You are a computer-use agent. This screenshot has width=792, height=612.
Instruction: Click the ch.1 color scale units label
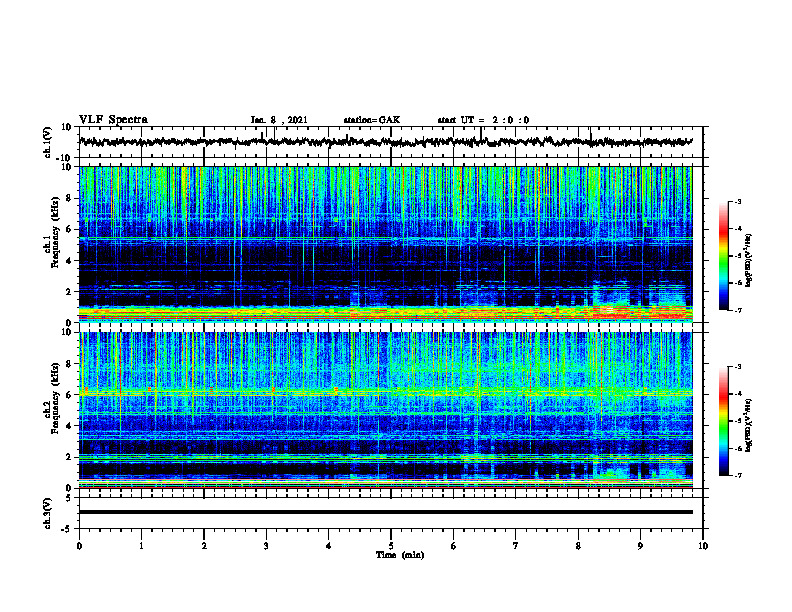[749, 260]
